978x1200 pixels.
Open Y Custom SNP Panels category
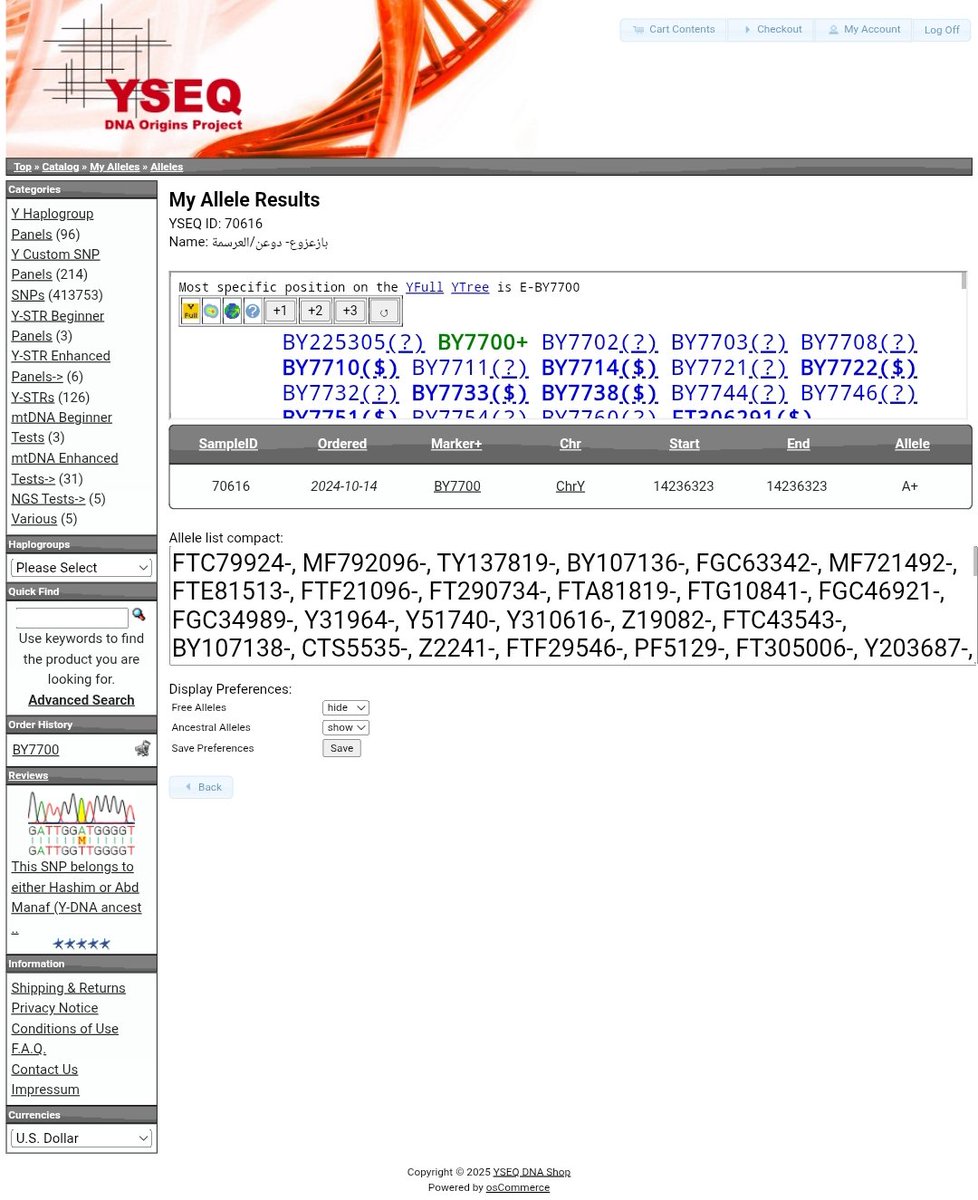[x=55, y=264]
